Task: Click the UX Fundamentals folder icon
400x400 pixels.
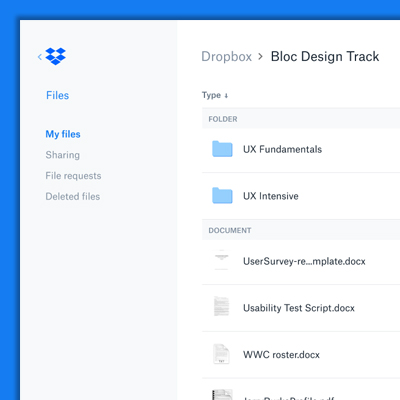Action: point(222,149)
